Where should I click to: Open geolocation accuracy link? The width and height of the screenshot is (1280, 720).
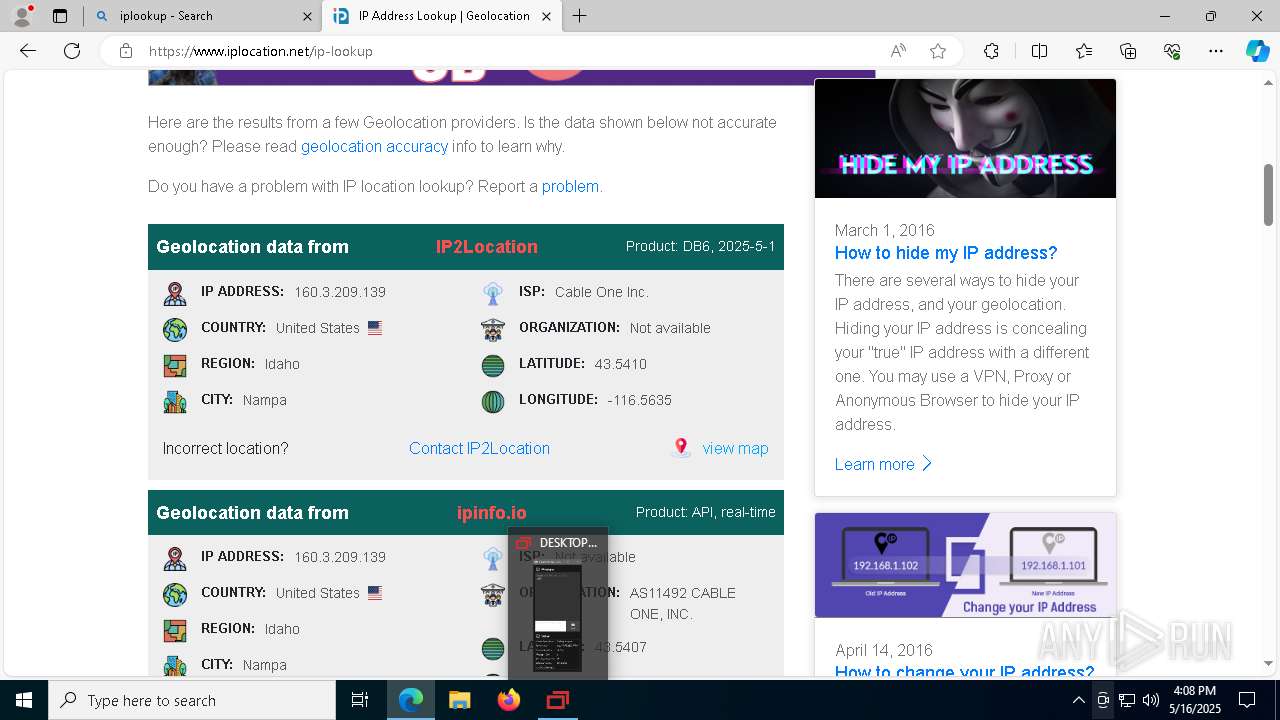(374, 146)
